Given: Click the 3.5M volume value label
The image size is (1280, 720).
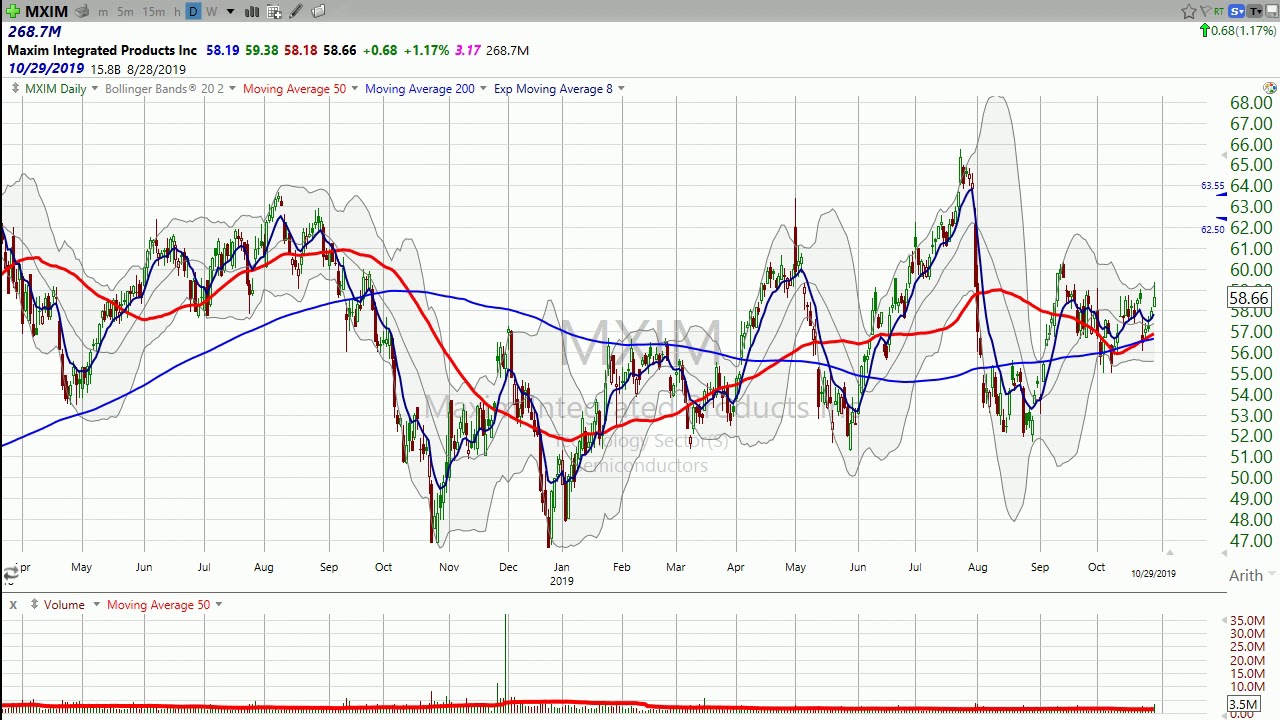Looking at the screenshot, I should coord(1243,705).
